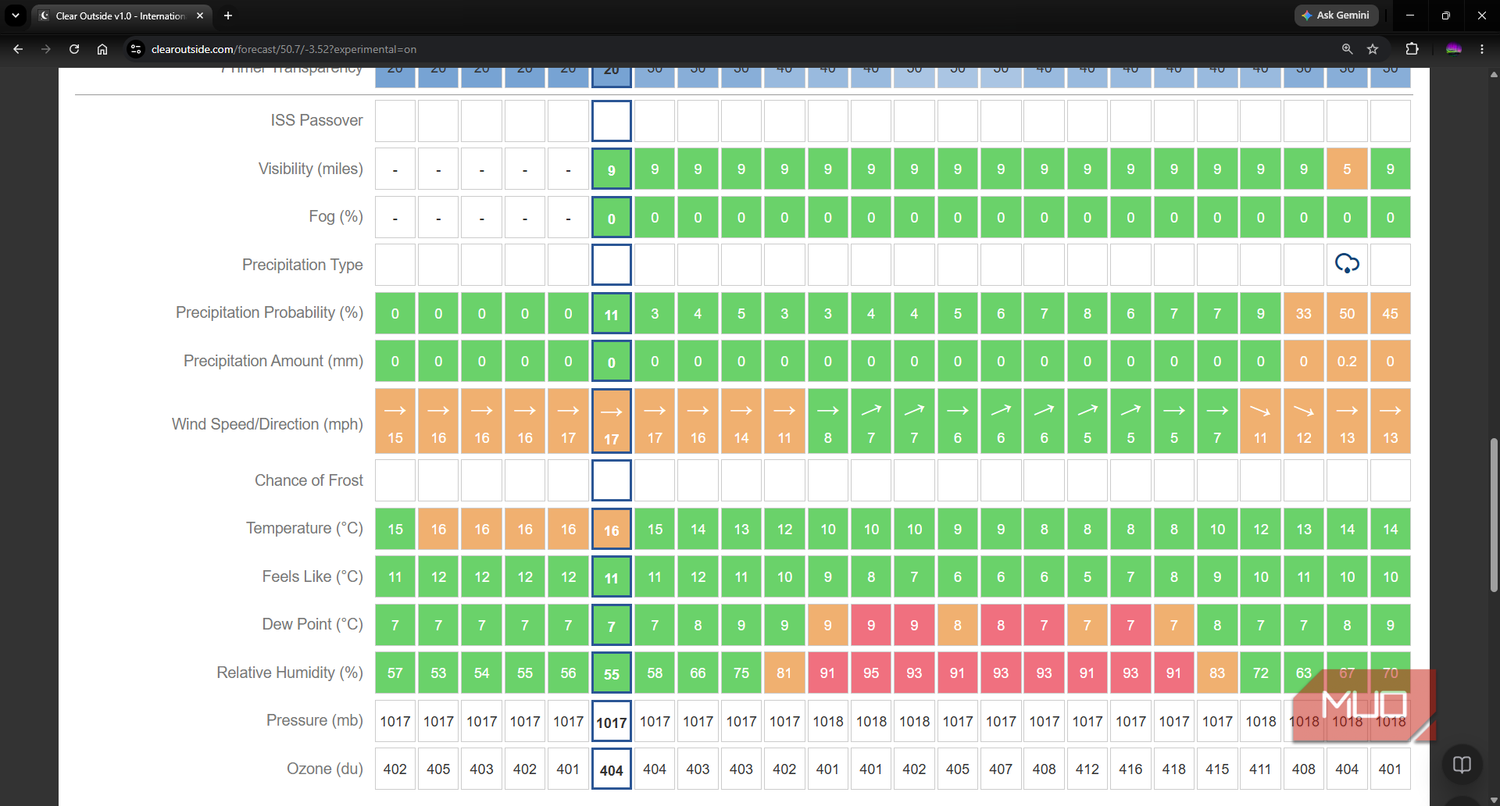Select the 412 ozone cell
1500x806 pixels.
(1088, 769)
